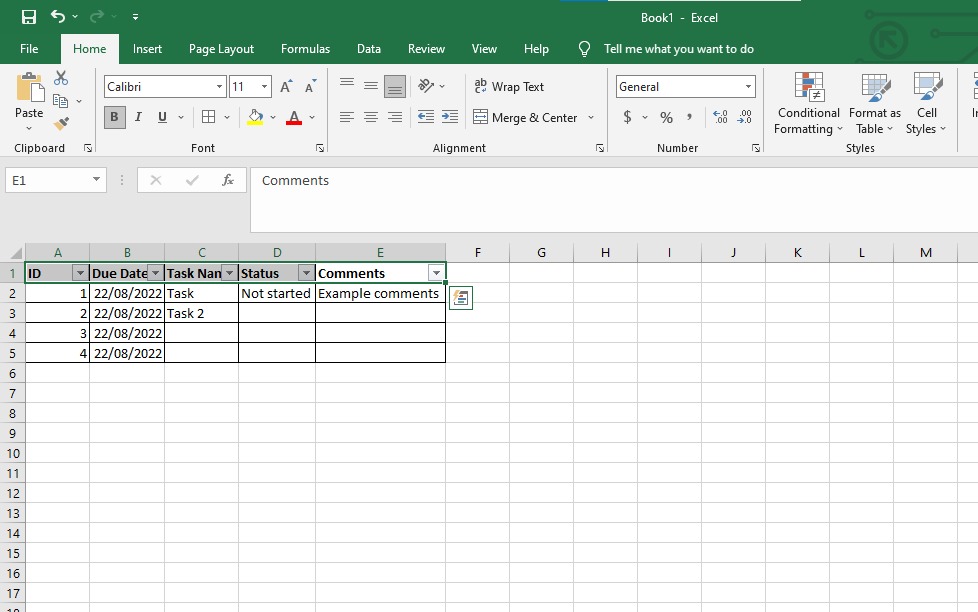
Task: Switch to the Formulas tab
Action: click(305, 49)
